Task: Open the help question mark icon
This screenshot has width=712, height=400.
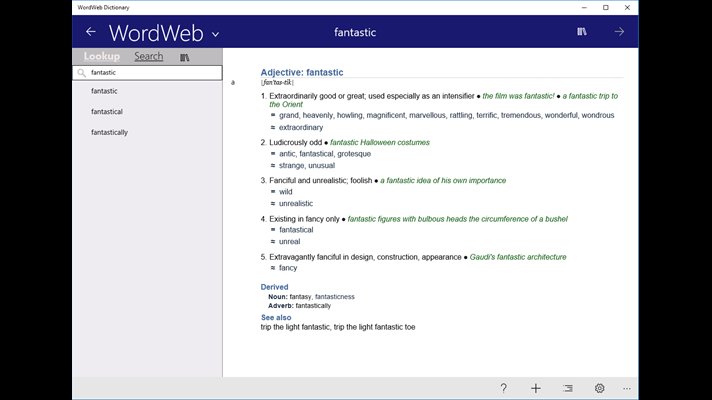Action: click(x=504, y=388)
